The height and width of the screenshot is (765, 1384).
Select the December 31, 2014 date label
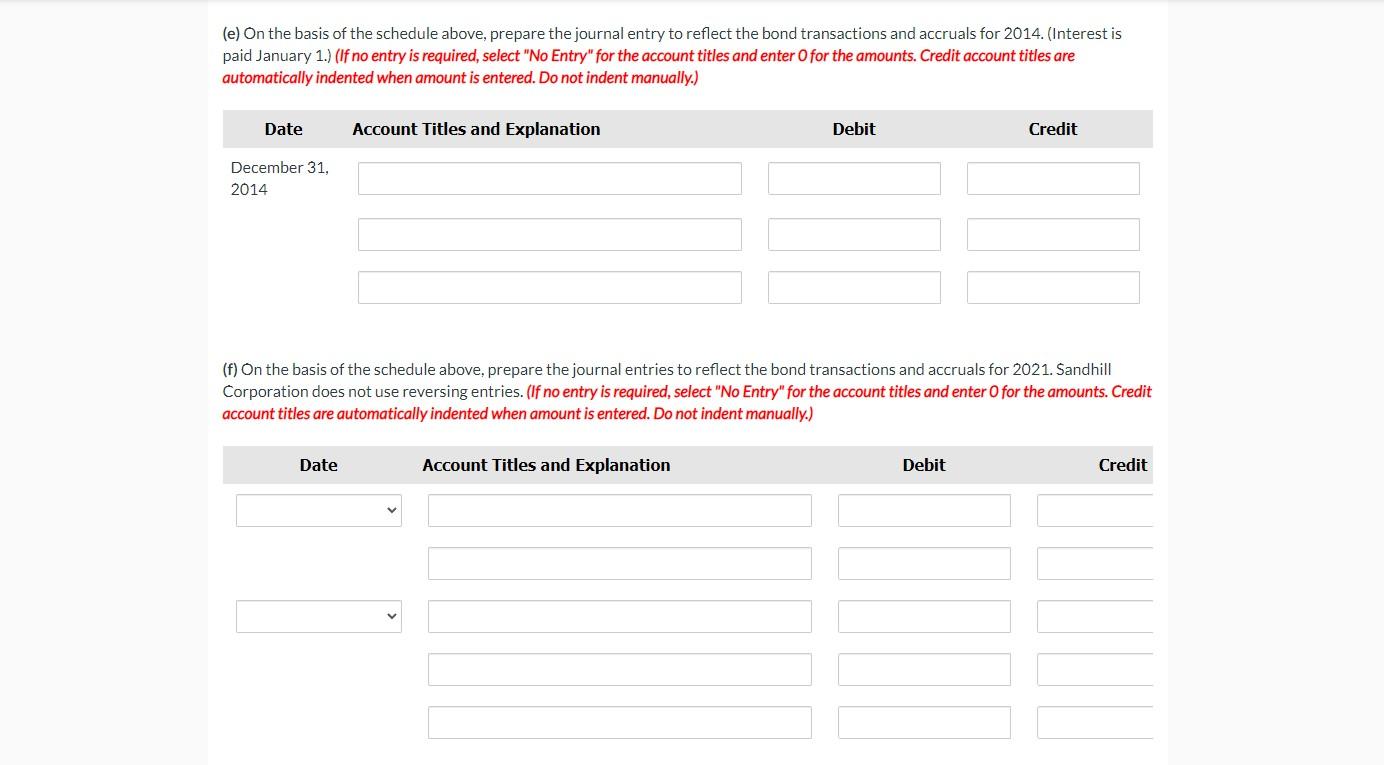click(280, 178)
